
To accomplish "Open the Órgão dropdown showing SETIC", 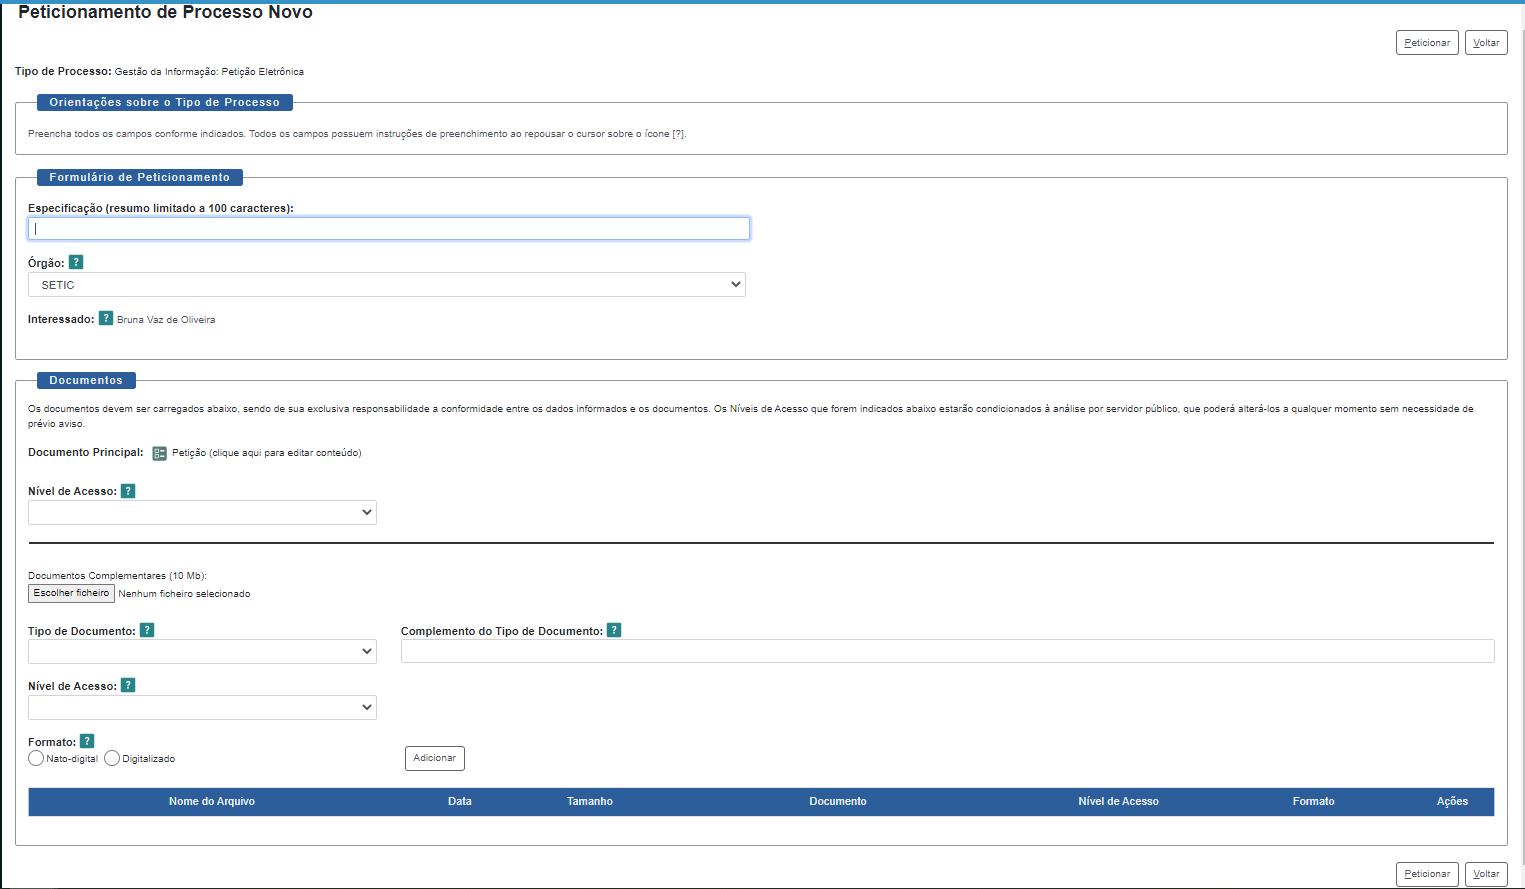I will point(386,285).
